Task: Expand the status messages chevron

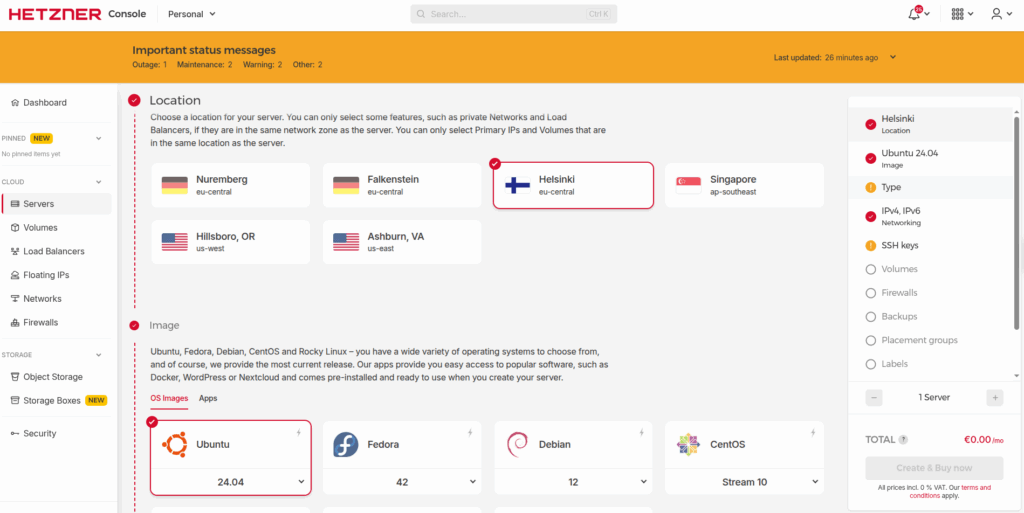Action: coord(893,57)
